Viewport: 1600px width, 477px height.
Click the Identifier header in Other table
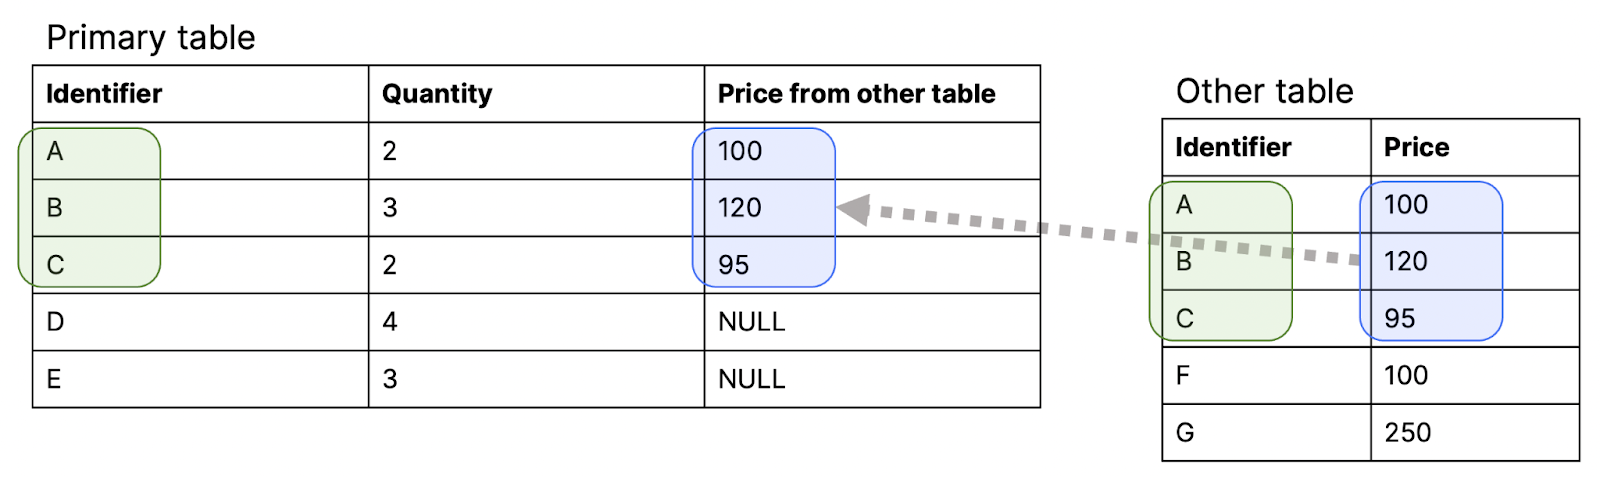tap(1233, 148)
